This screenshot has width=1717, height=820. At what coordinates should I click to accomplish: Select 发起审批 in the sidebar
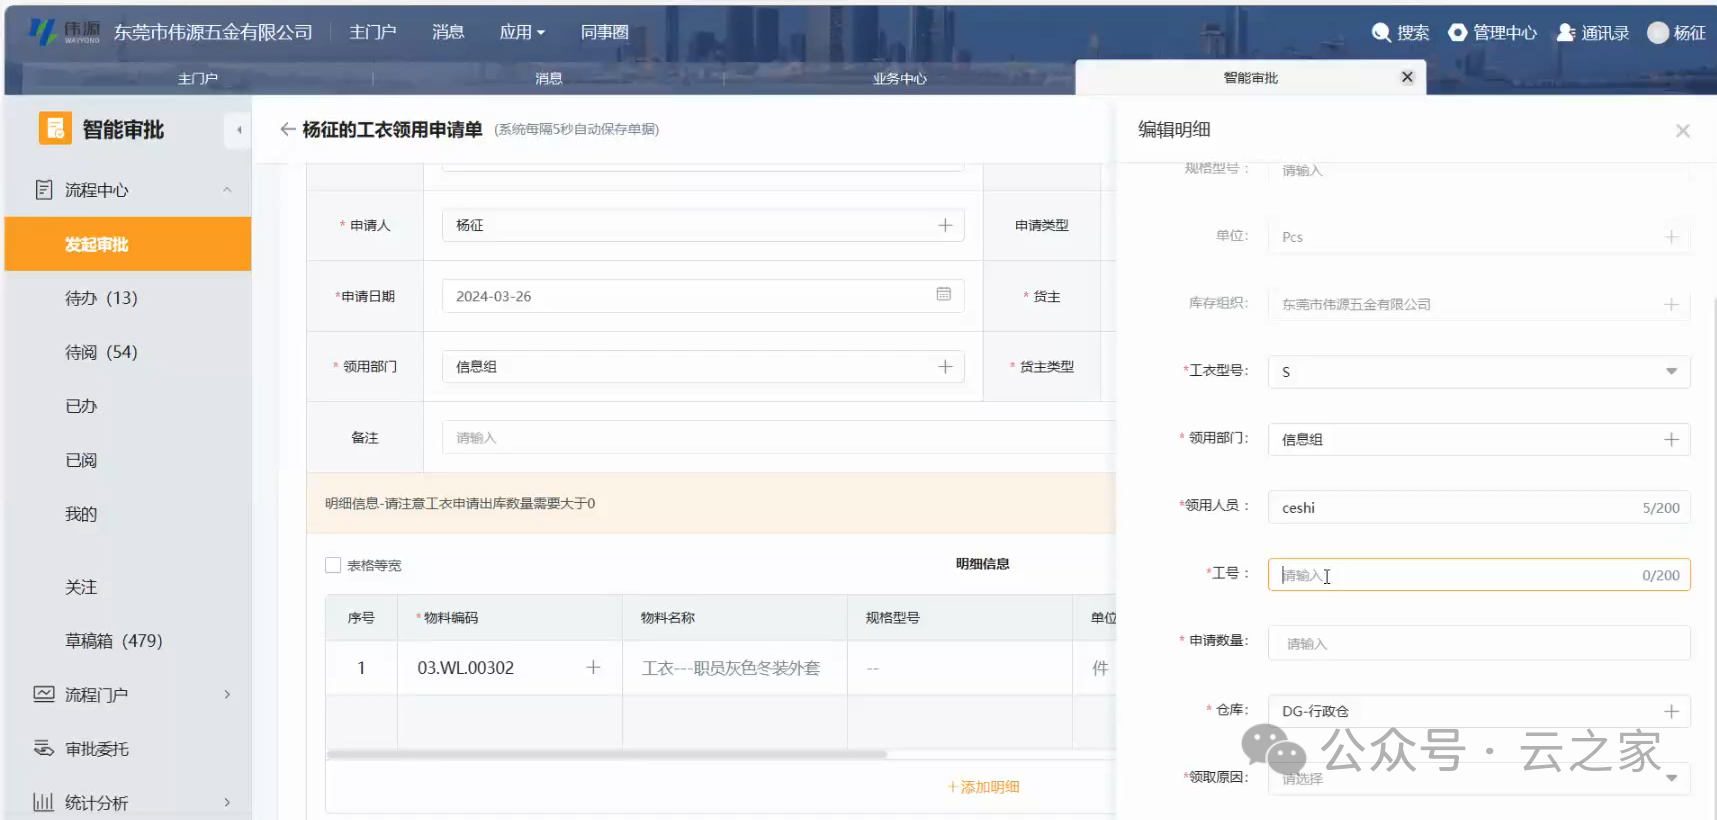(97, 244)
